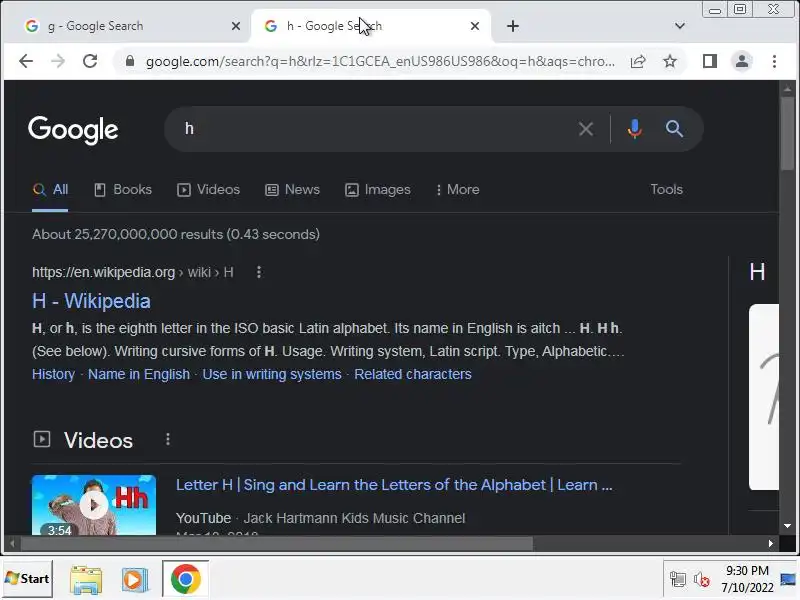Click the en.wikipedia.org breadcrumb URL
Image resolution: width=800 pixels, height=600 pixels.
coord(133,272)
